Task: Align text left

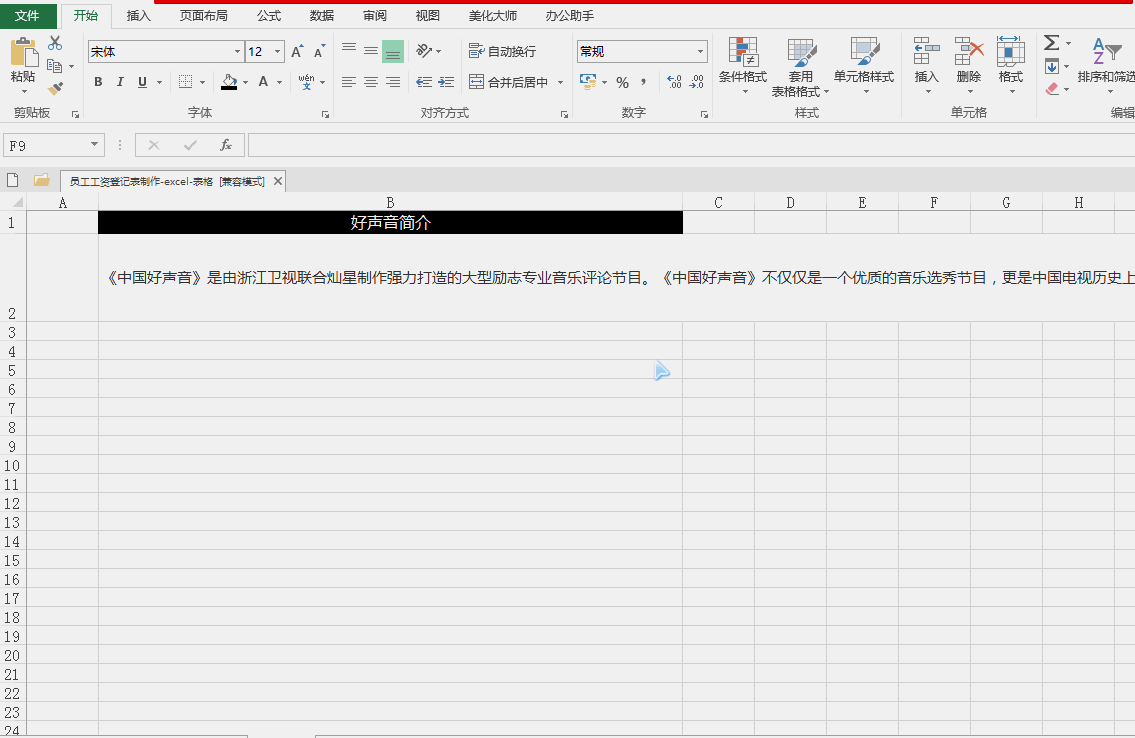Action: [349, 82]
